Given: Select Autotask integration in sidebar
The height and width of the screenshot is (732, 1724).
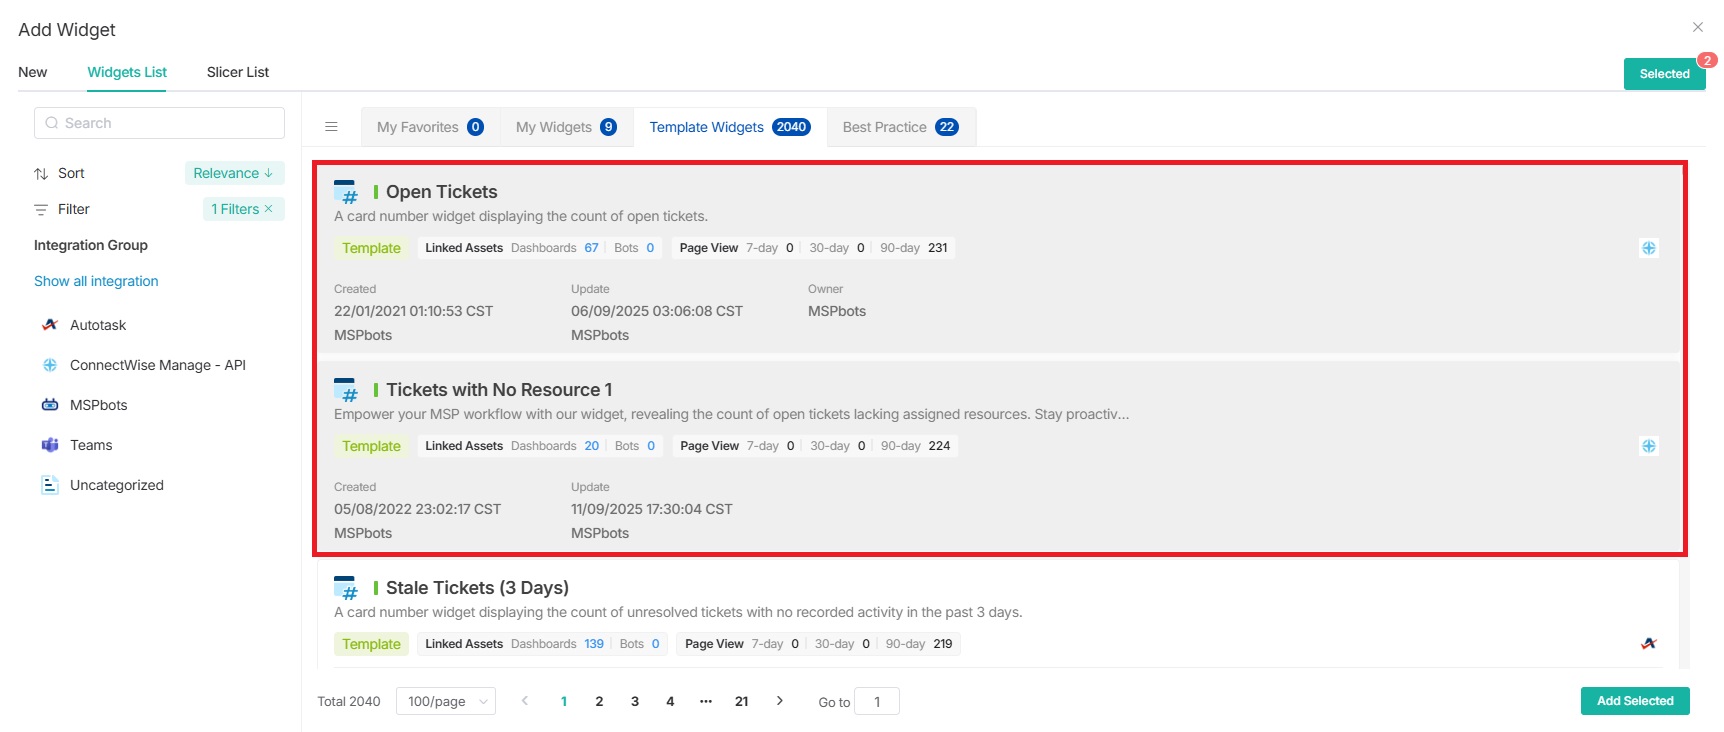Looking at the screenshot, I should [98, 325].
